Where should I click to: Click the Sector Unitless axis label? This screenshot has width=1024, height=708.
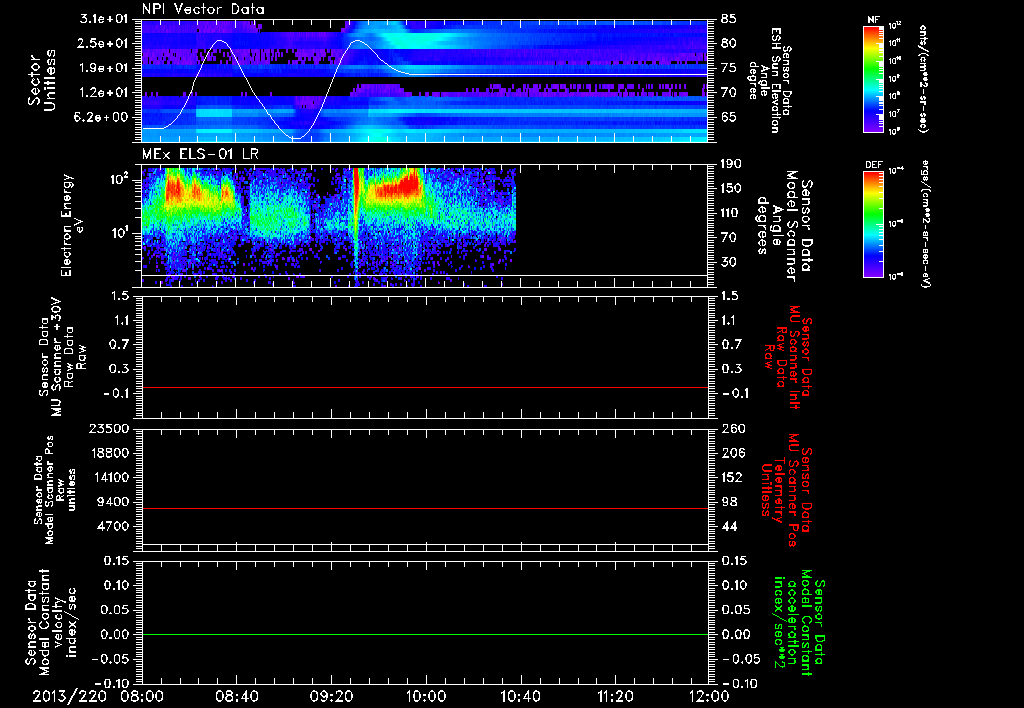tap(42, 80)
